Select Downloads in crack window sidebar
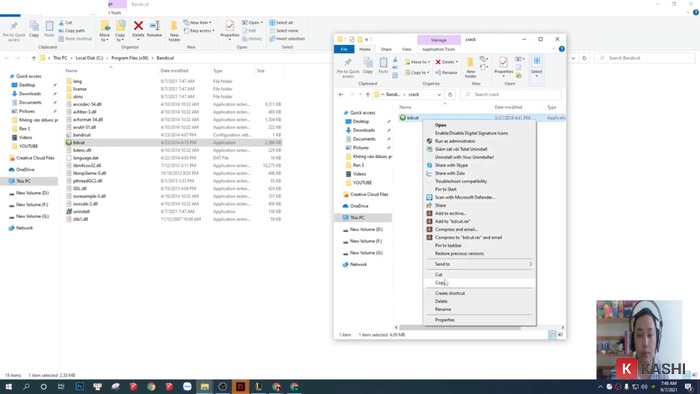Image resolution: width=700 pixels, height=394 pixels. pyautogui.click(x=363, y=130)
